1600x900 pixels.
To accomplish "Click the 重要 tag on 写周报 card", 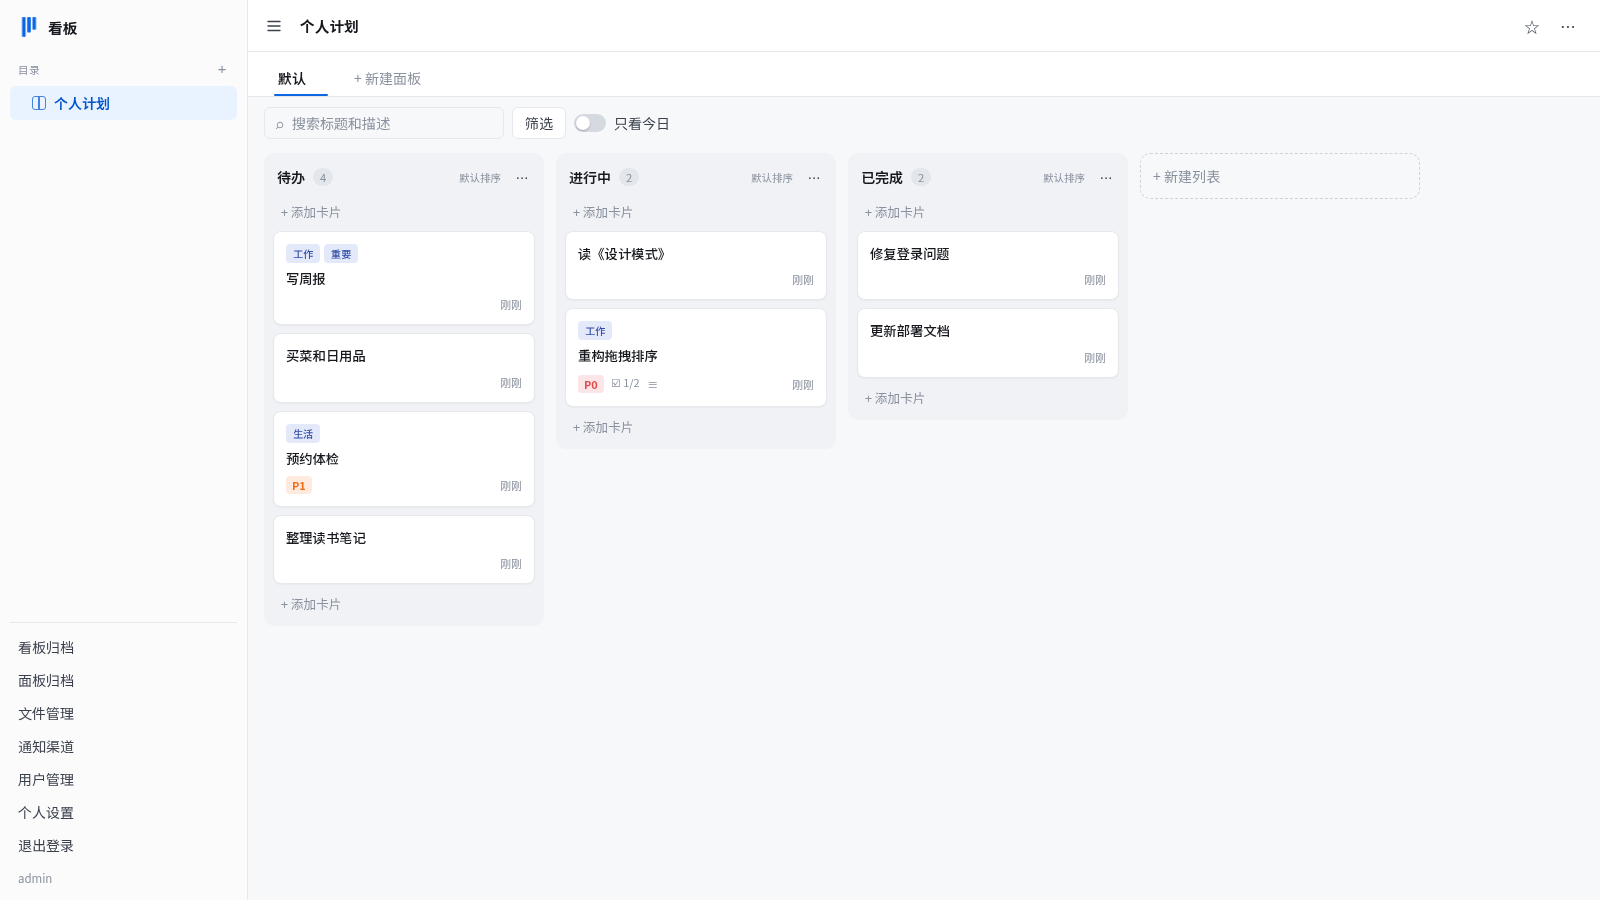I will [x=341, y=254].
